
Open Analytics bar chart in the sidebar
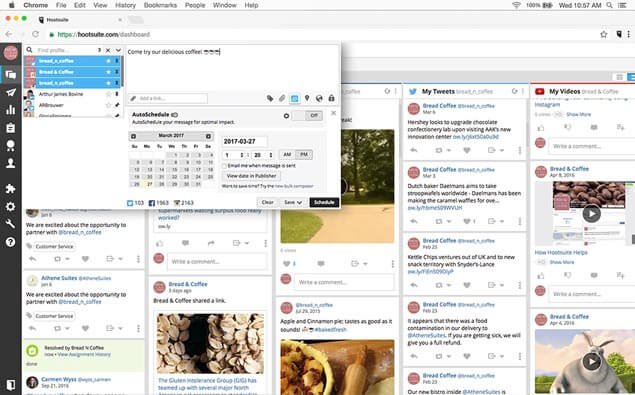pyautogui.click(x=11, y=109)
